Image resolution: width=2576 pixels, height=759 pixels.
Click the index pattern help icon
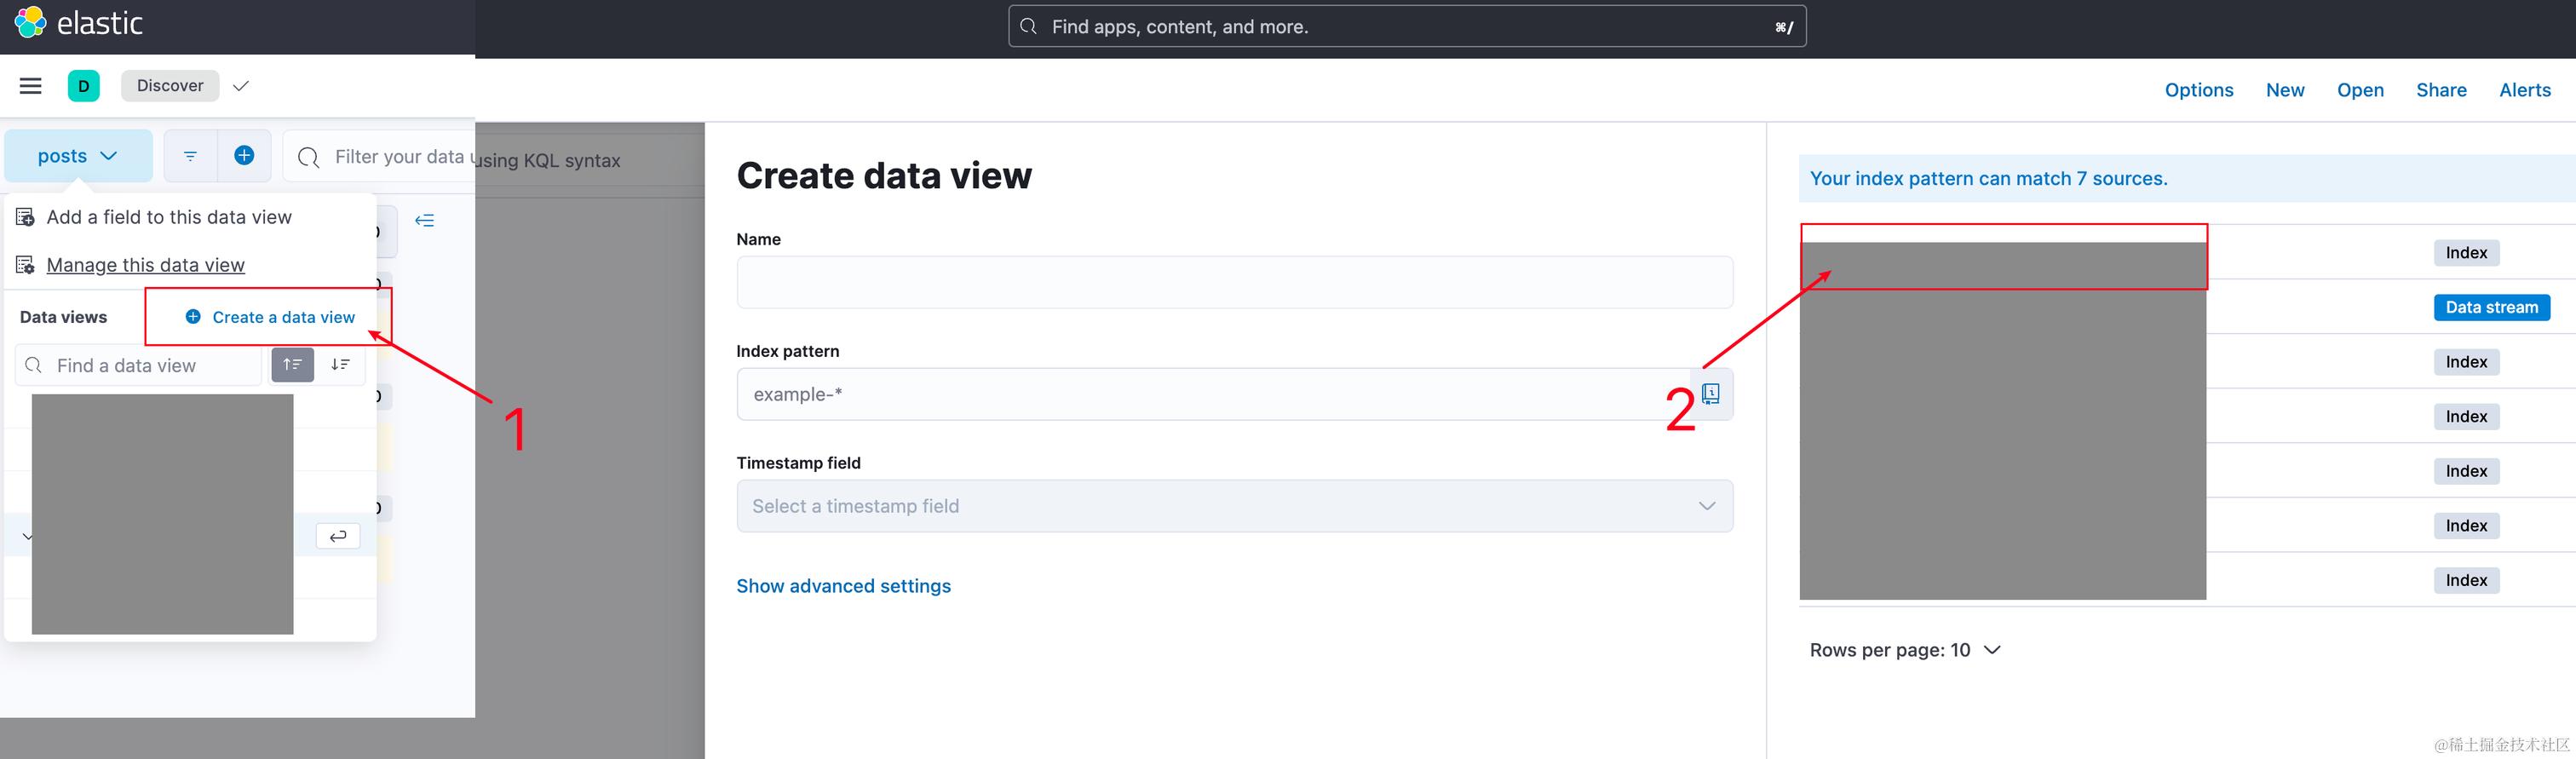(x=1711, y=394)
